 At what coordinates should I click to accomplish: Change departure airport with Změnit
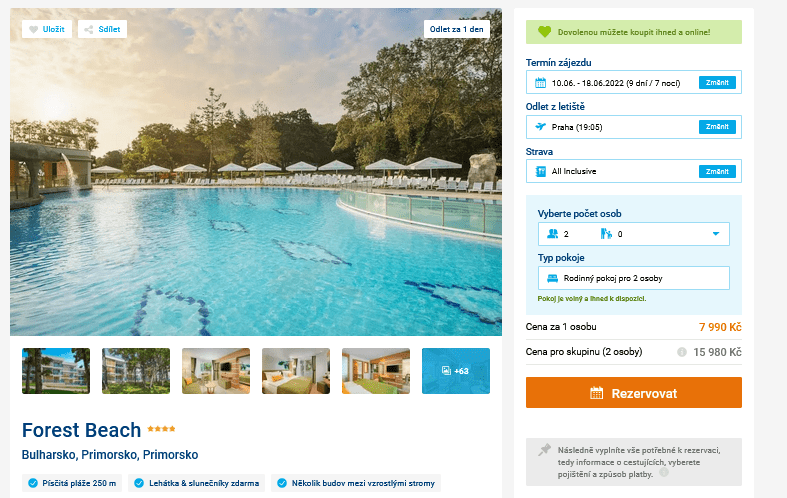(717, 127)
